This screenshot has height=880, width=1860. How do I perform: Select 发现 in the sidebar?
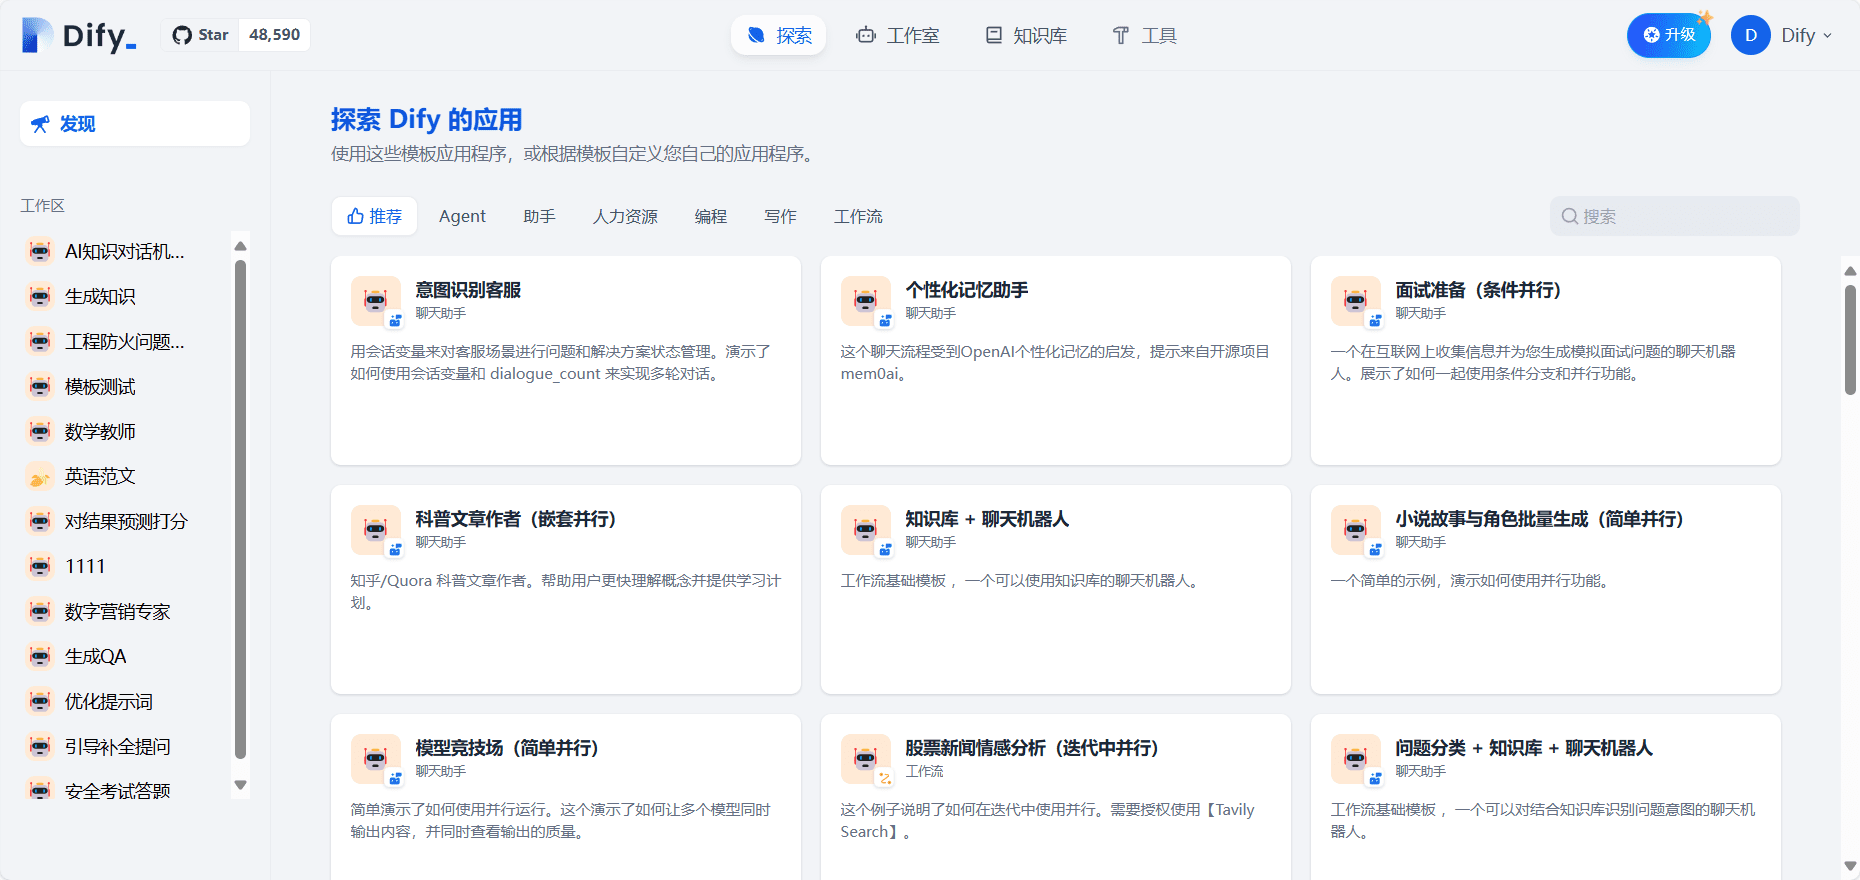(x=135, y=124)
